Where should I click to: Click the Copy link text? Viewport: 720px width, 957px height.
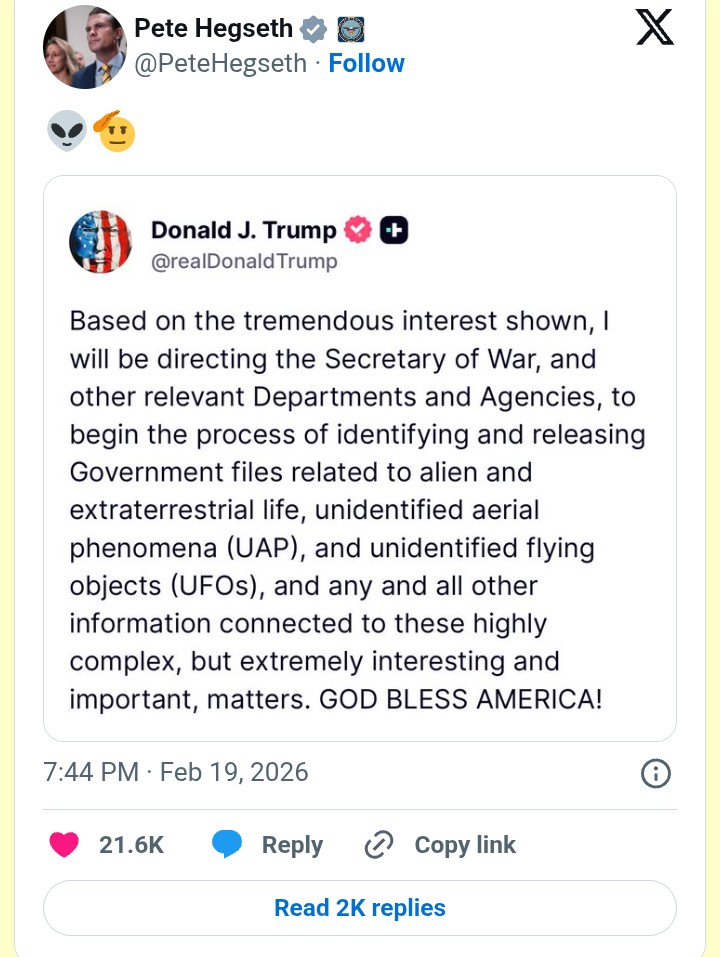click(x=465, y=845)
